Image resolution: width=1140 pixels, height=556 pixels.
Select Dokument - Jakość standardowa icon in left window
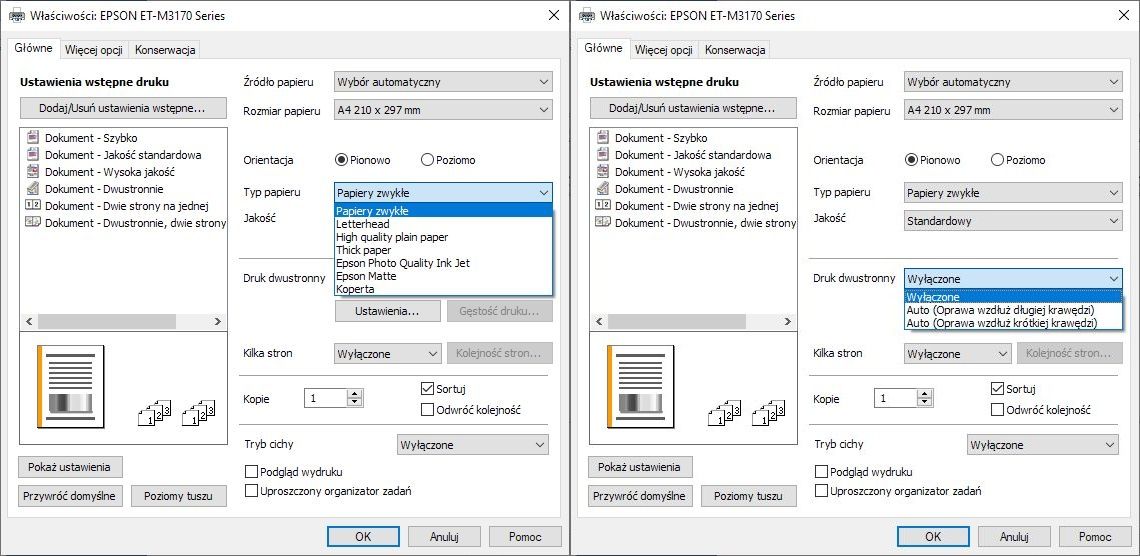click(33, 155)
